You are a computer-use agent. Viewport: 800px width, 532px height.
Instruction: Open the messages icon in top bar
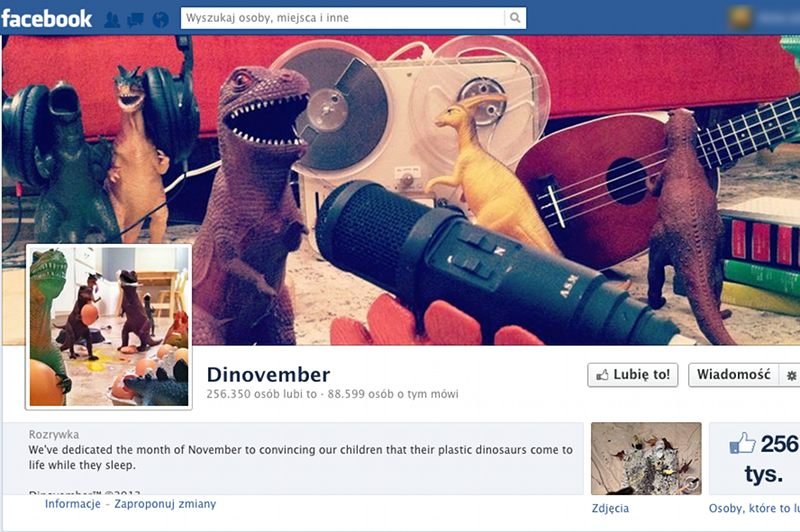pos(136,20)
